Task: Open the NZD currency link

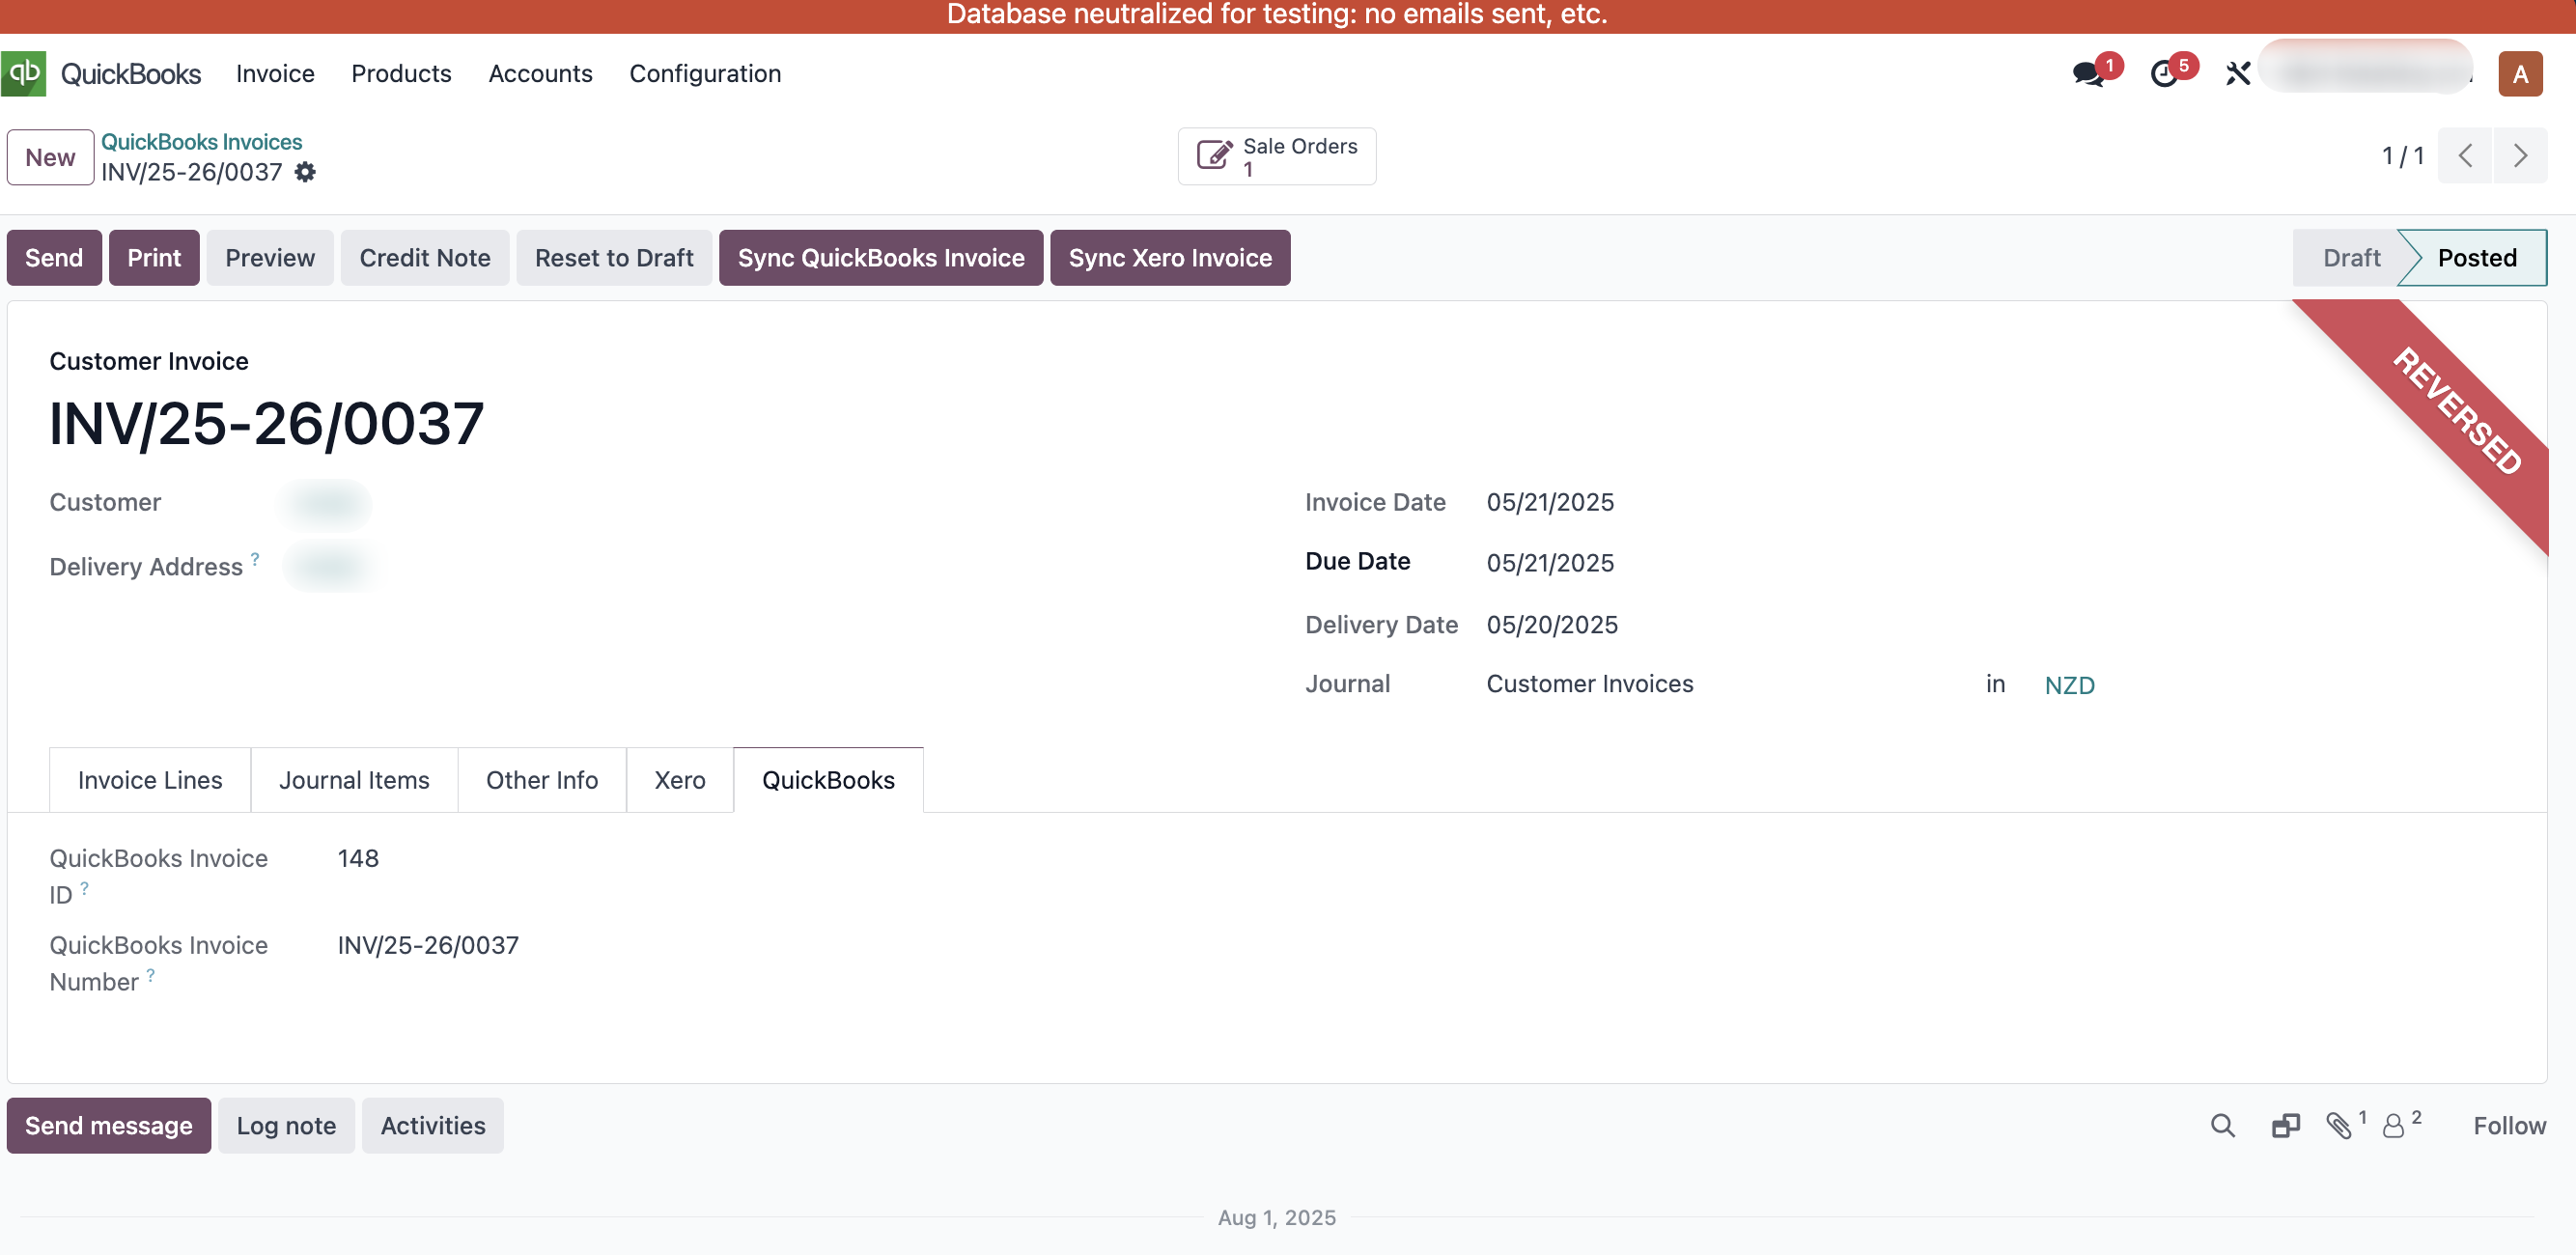Action: tap(2069, 685)
